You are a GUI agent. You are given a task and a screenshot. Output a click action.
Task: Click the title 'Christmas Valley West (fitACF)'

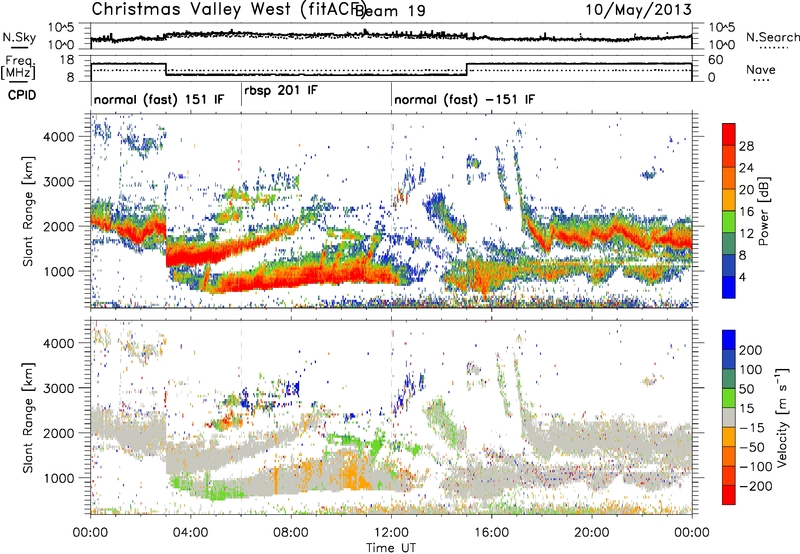pos(228,10)
